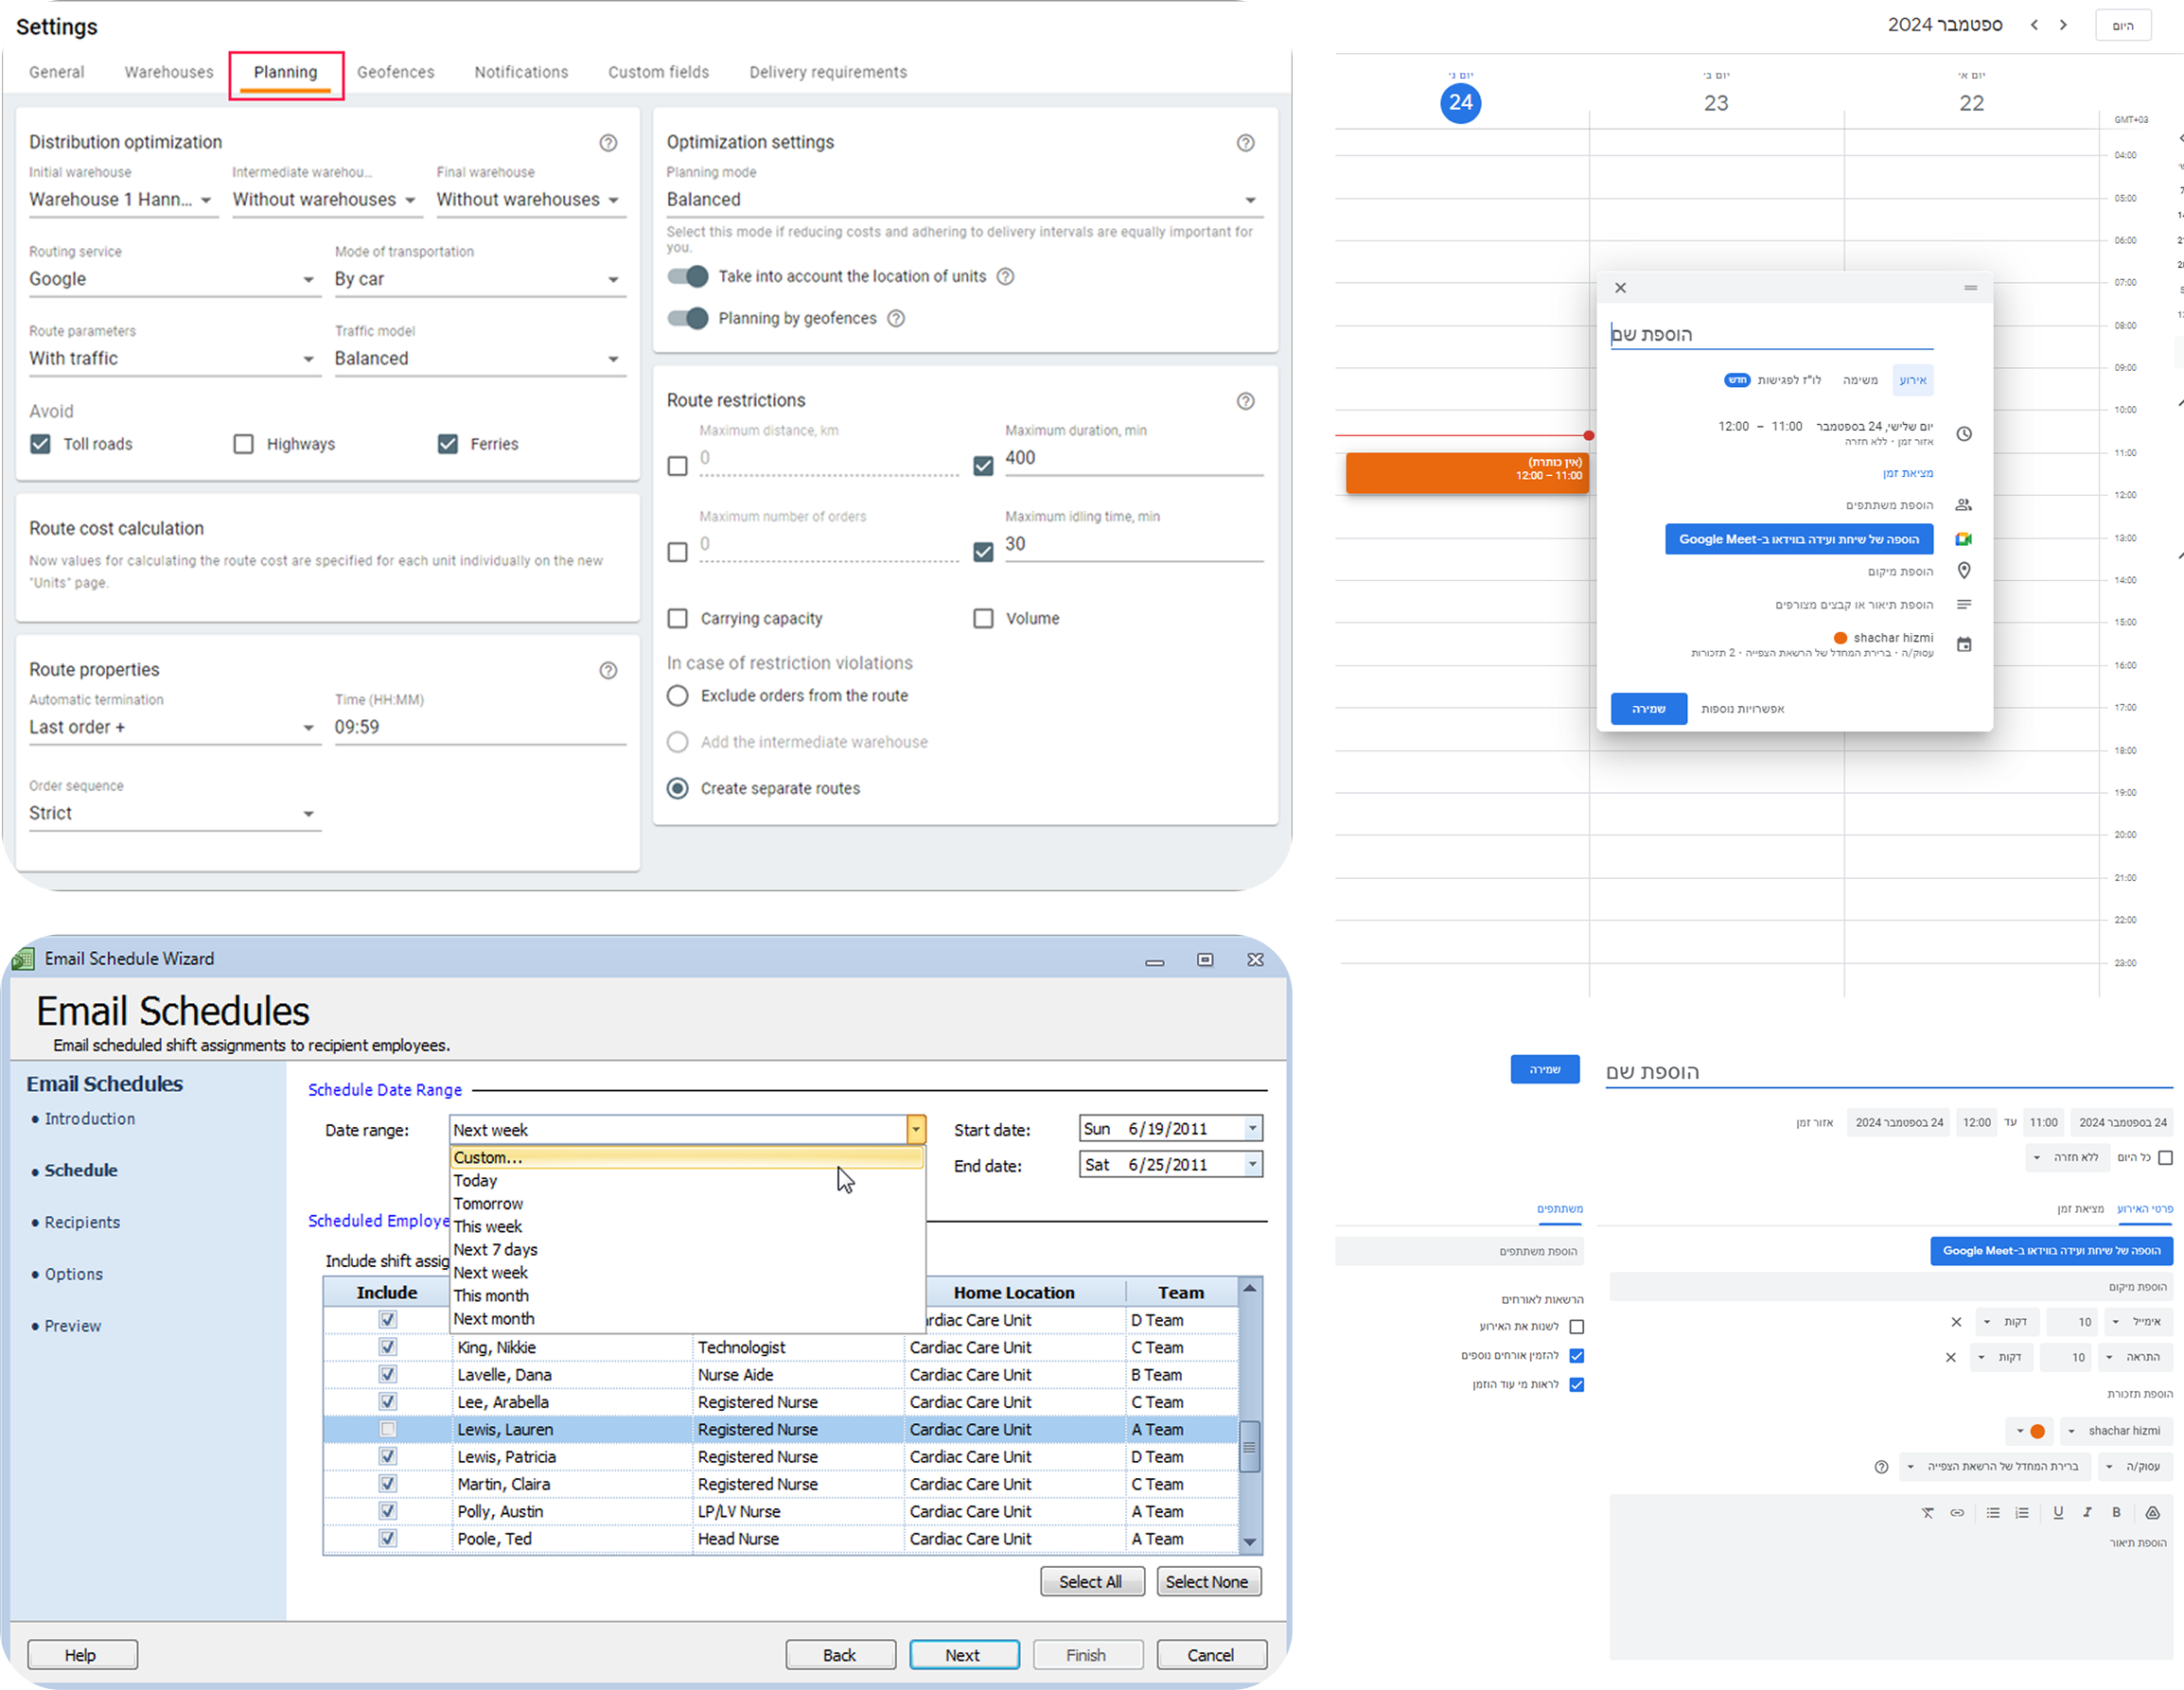This screenshot has height=1690, width=2184.
Task: Click the Maximum duration field showing 400
Action: tap(1134, 459)
